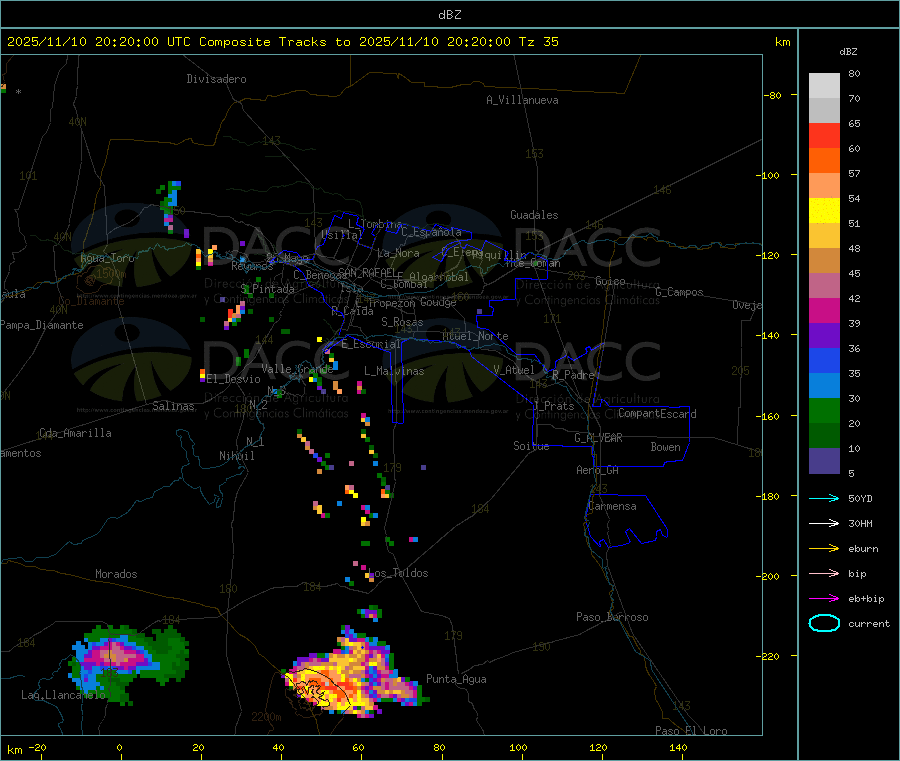Viewport: 900px width, 761px height.
Task: Click the L_Malvinas map label
Action: (394, 371)
